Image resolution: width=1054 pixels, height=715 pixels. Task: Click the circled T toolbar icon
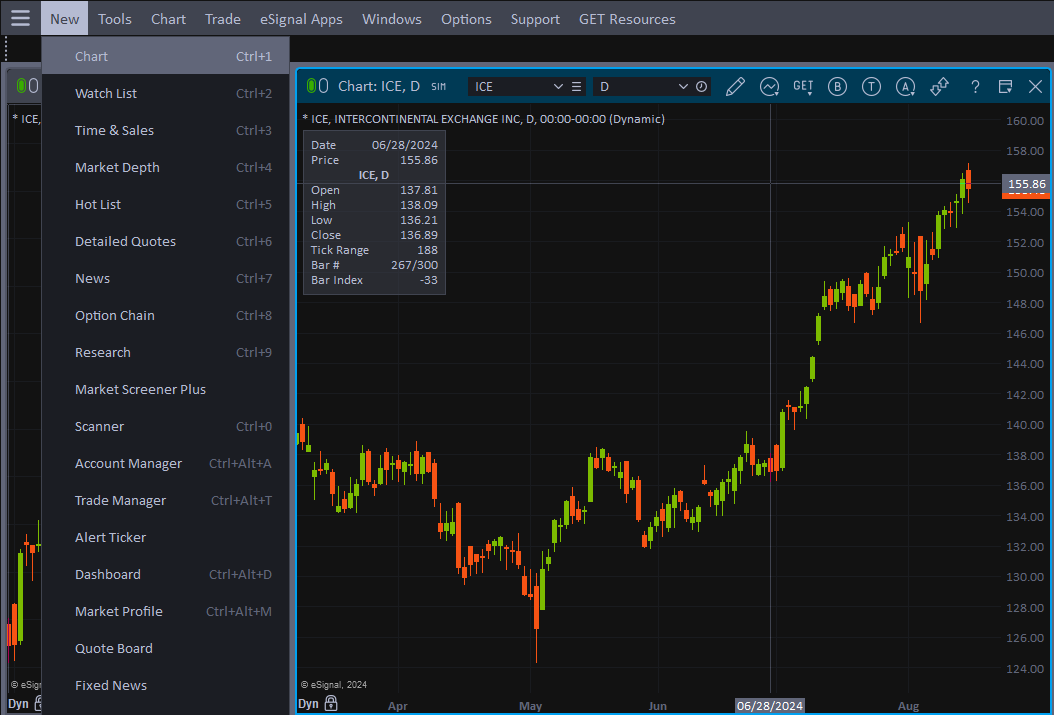pos(871,87)
